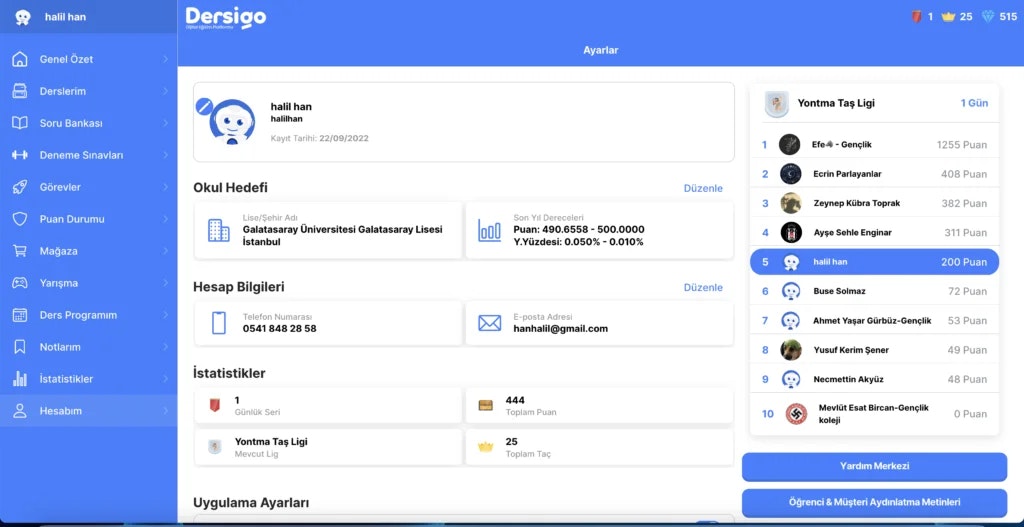Click the Son Yıl Dereceleri chart icon
Screen dimensions: 1024x527
489,231
